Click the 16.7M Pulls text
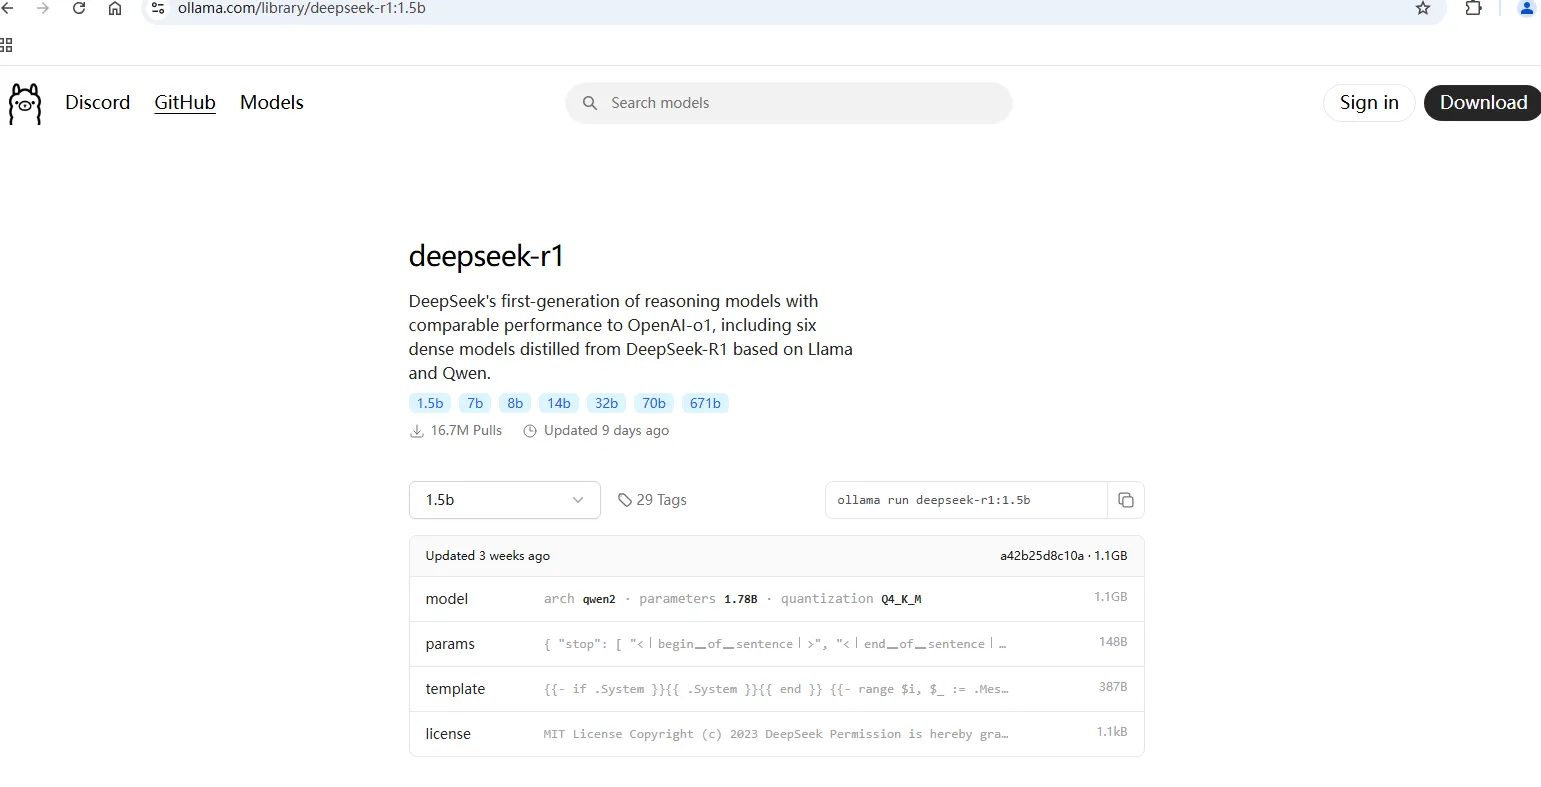The height and width of the screenshot is (787, 1541). click(466, 431)
